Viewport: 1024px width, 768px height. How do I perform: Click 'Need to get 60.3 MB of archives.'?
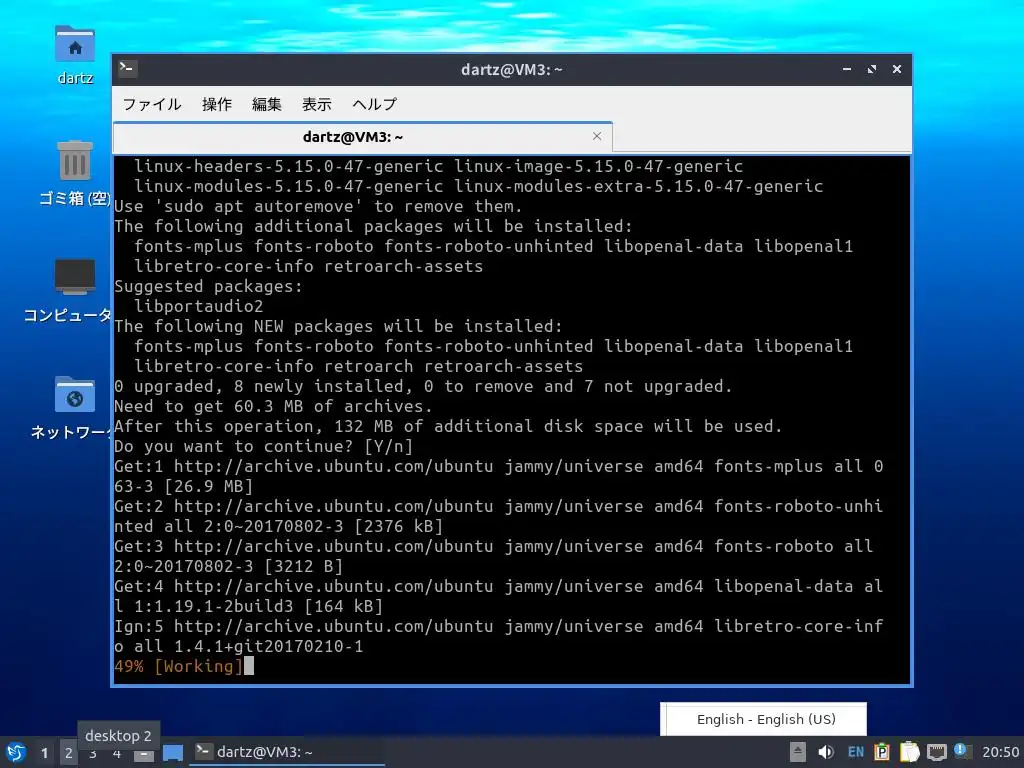click(273, 406)
